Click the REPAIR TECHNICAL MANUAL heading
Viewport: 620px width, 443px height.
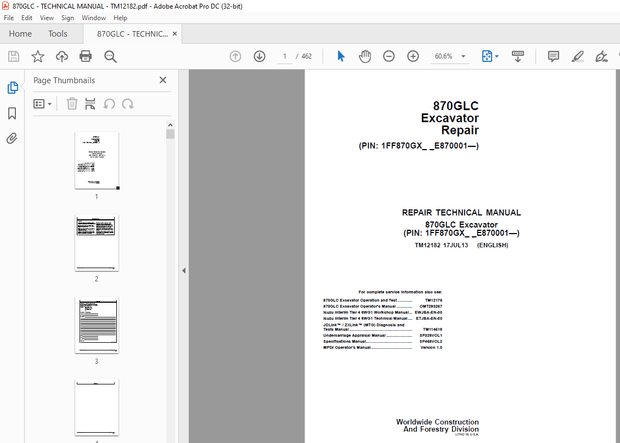(461, 212)
